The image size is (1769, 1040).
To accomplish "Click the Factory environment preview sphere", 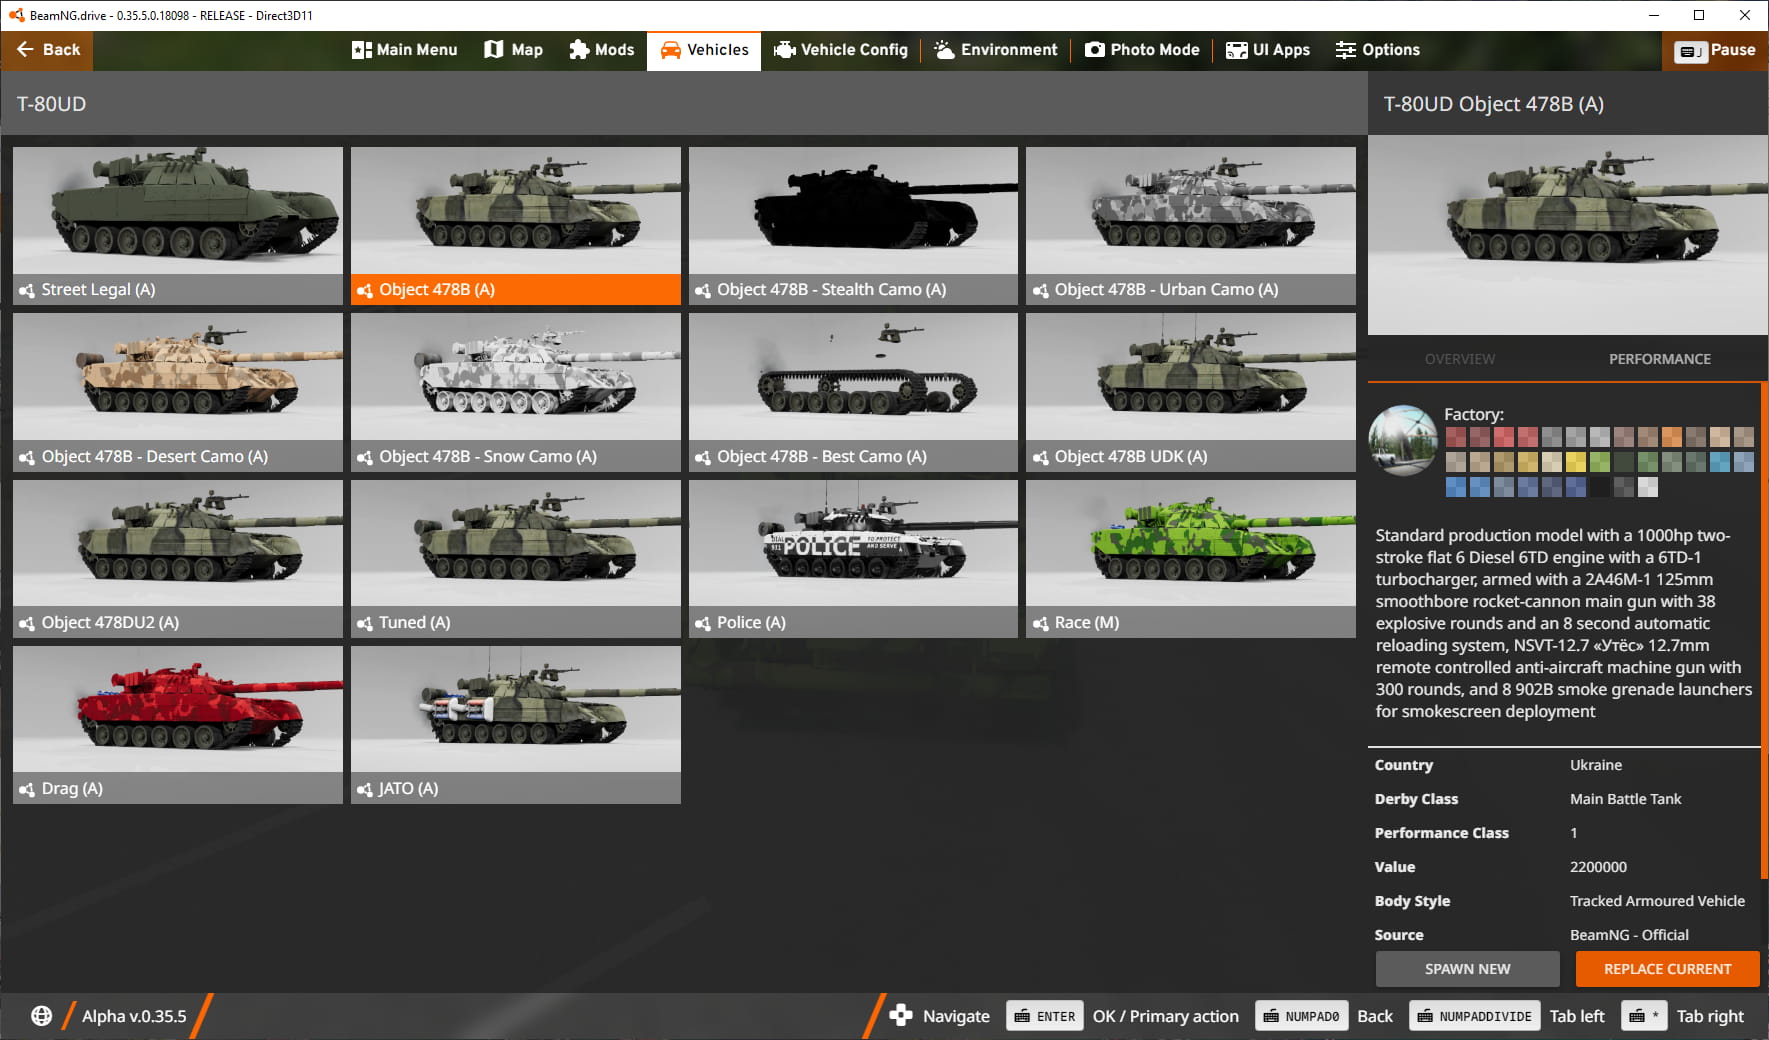I will coord(1403,440).
